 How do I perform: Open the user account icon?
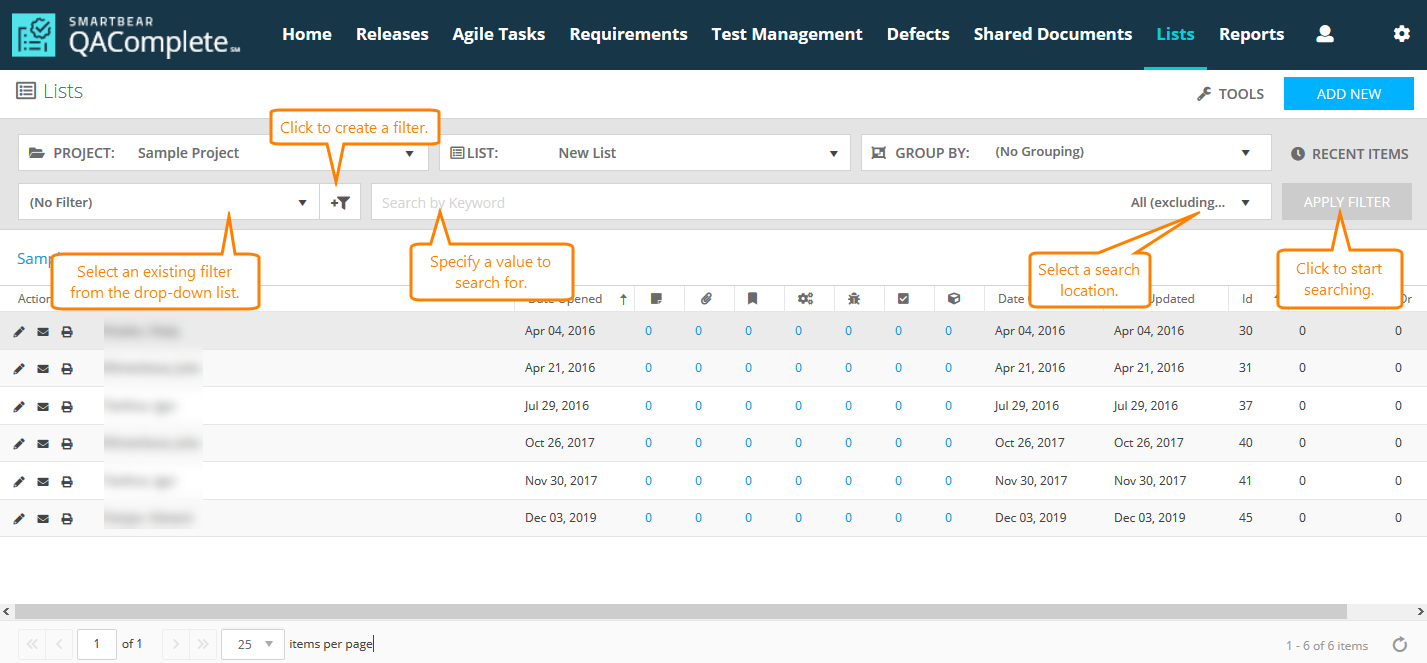coord(1325,33)
